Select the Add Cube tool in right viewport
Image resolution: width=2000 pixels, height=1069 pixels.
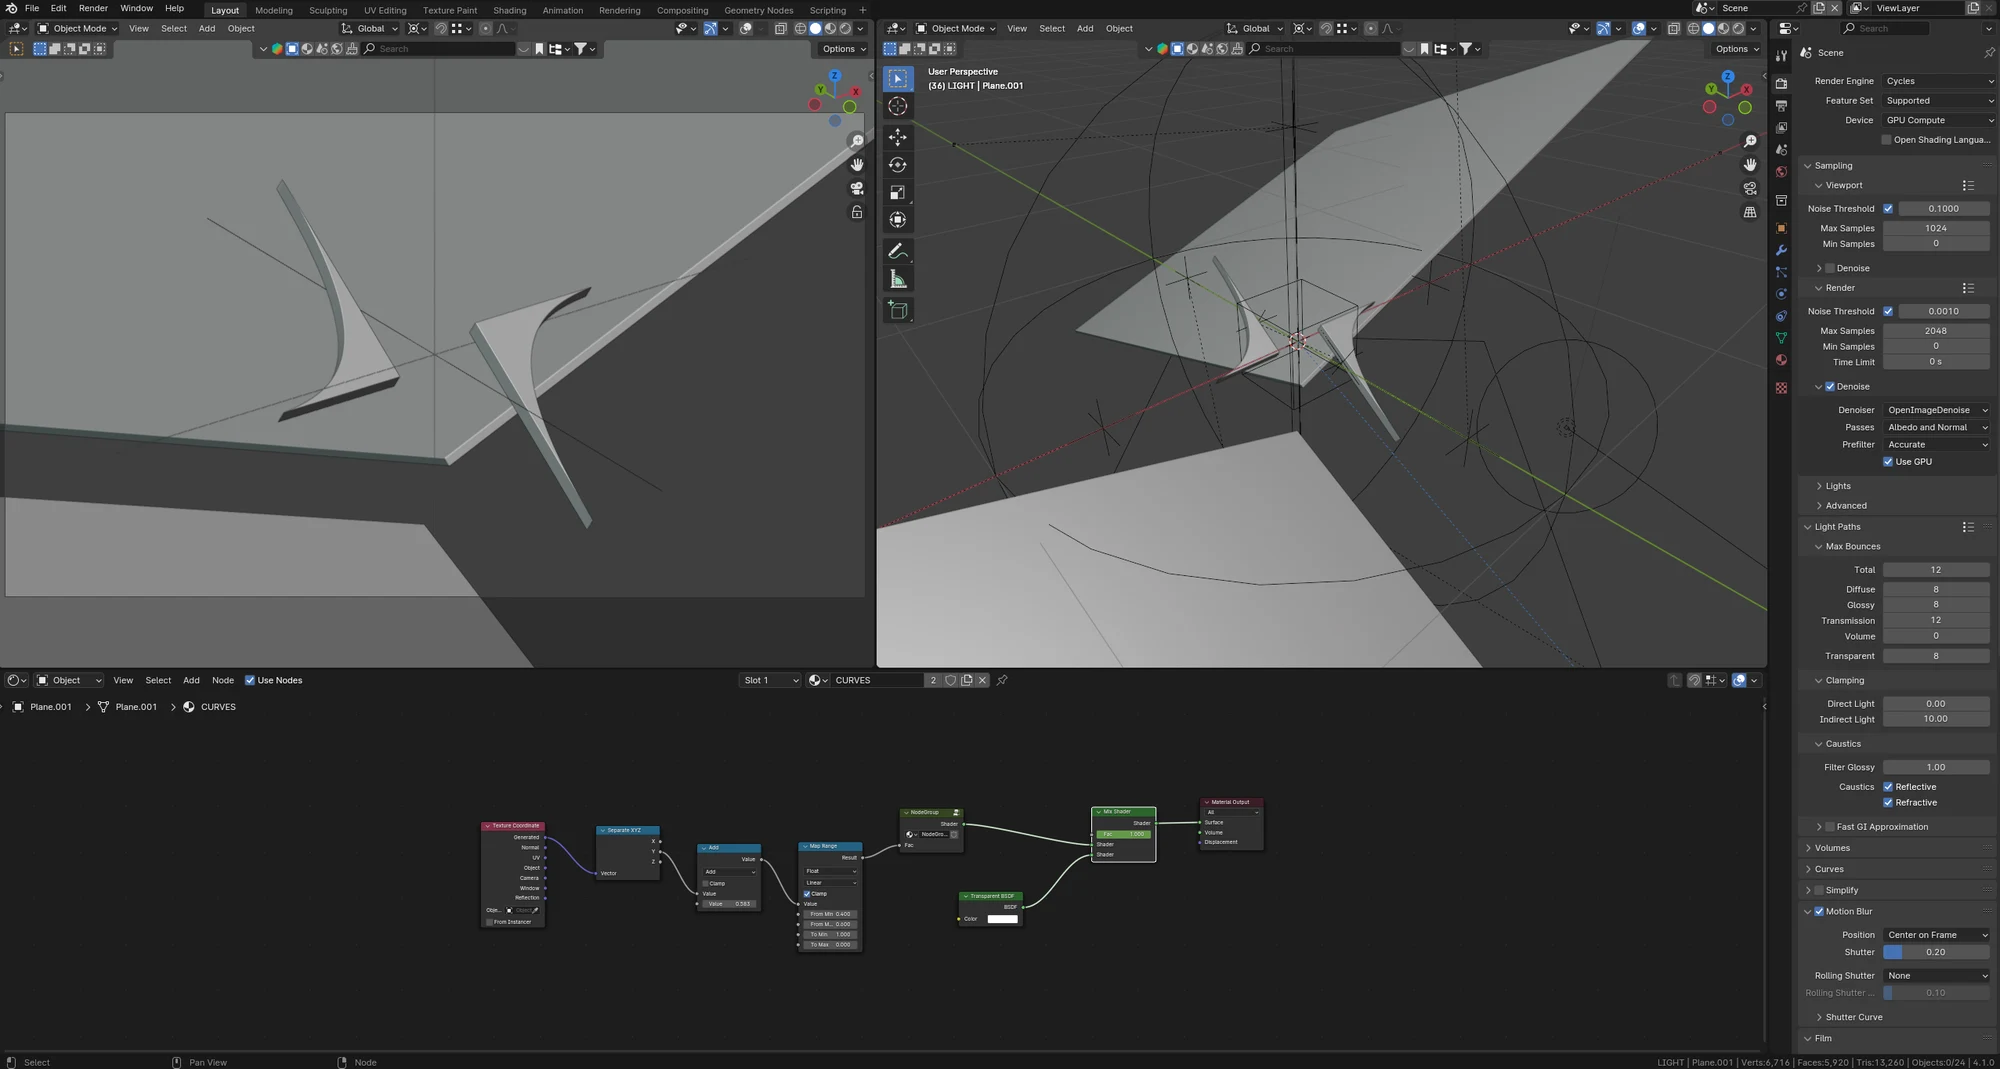pos(898,311)
